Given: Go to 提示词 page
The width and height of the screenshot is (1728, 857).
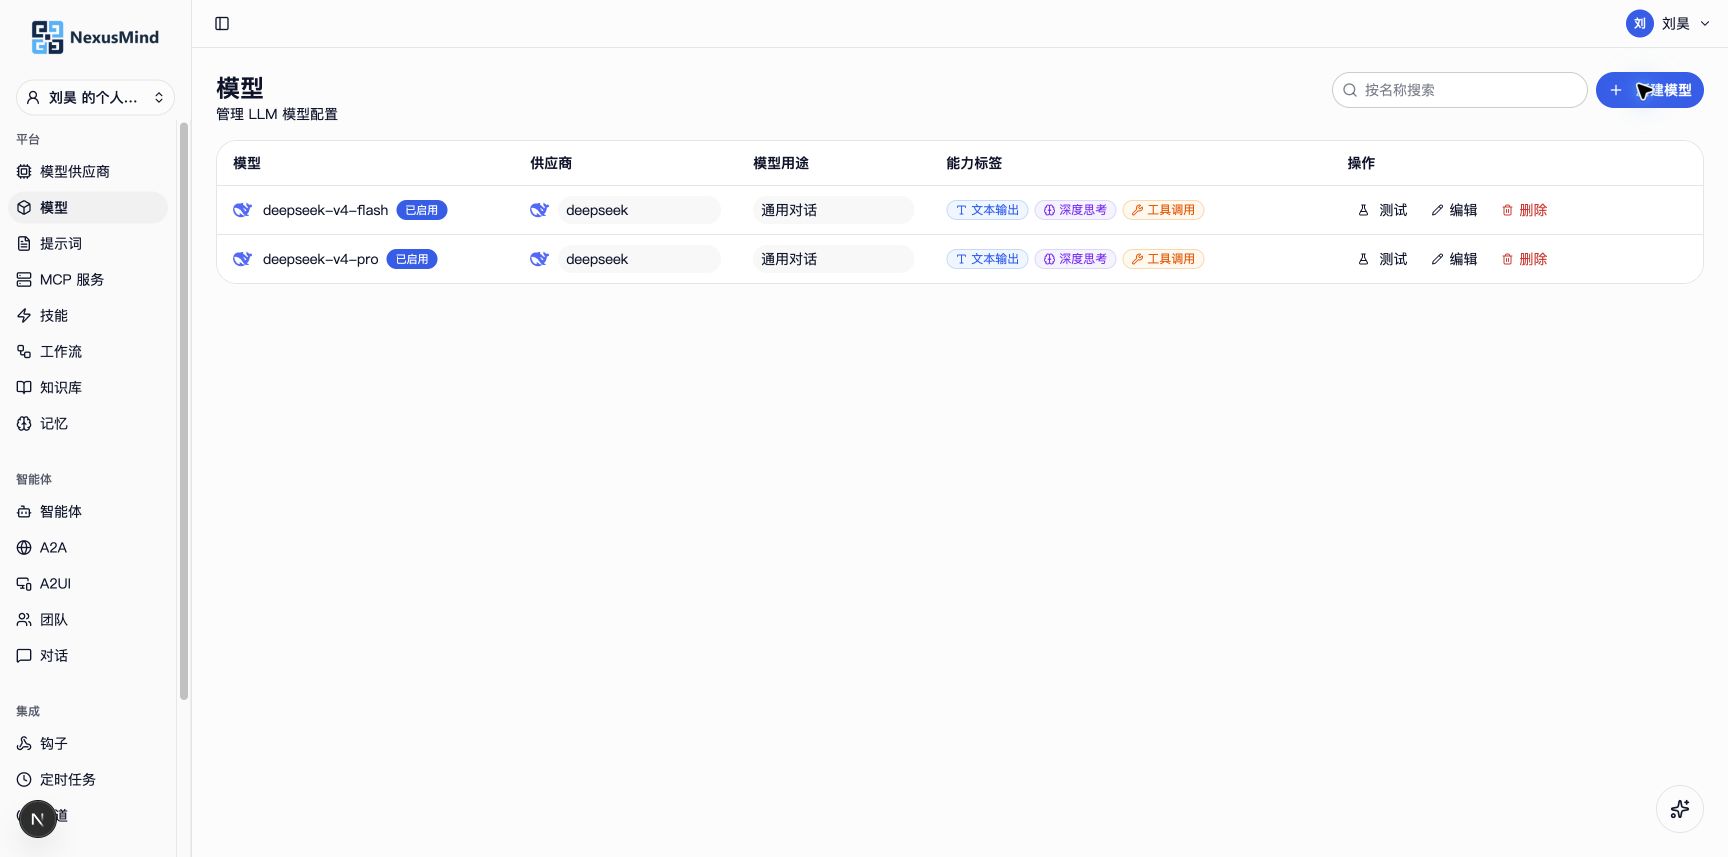Looking at the screenshot, I should [88, 244].
